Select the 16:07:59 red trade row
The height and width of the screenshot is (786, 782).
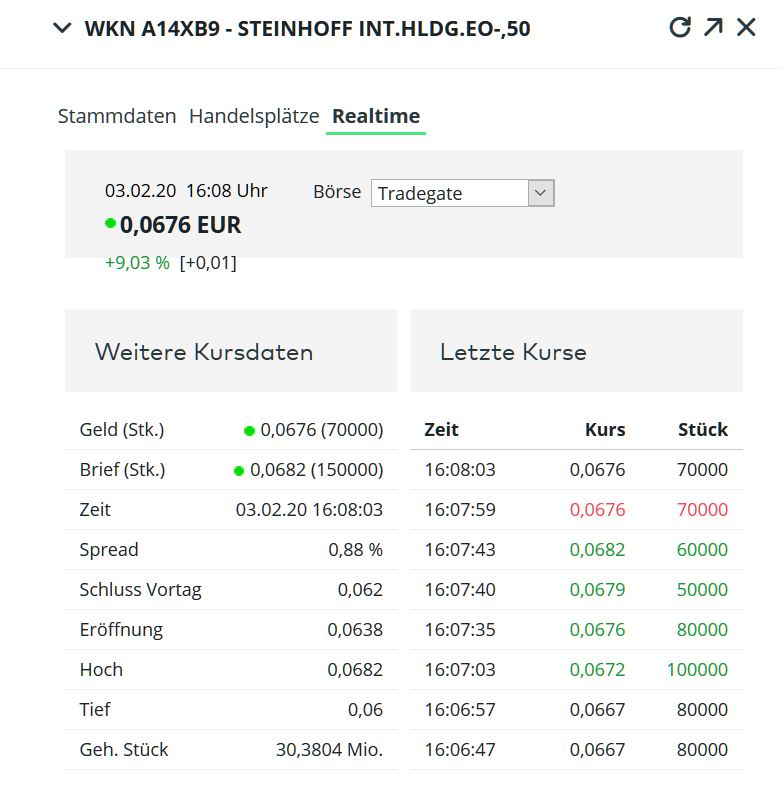point(576,510)
